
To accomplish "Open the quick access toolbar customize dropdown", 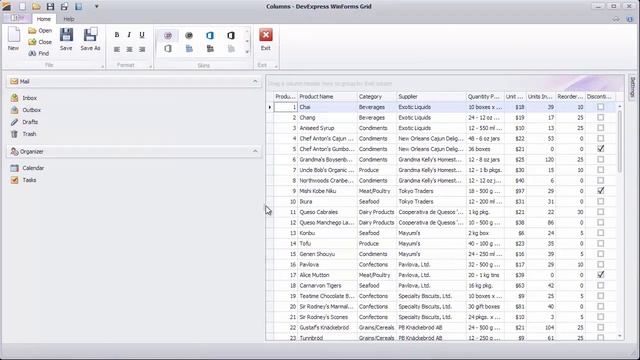I will click(x=96, y=6).
